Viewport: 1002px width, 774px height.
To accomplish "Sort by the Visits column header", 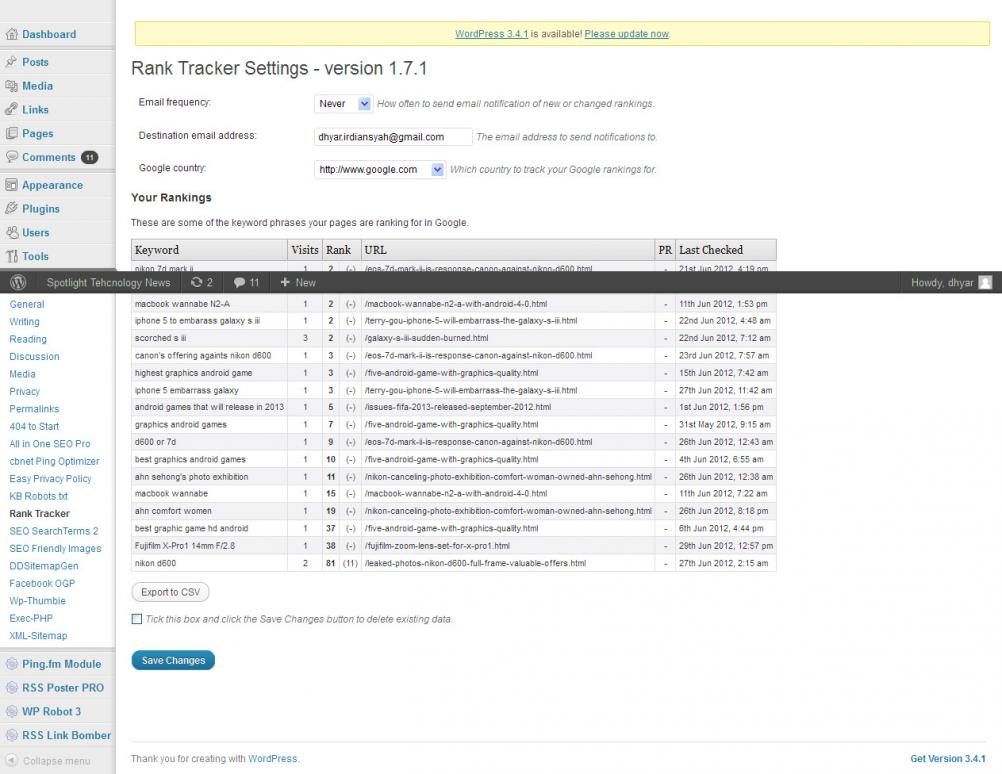I will [304, 250].
